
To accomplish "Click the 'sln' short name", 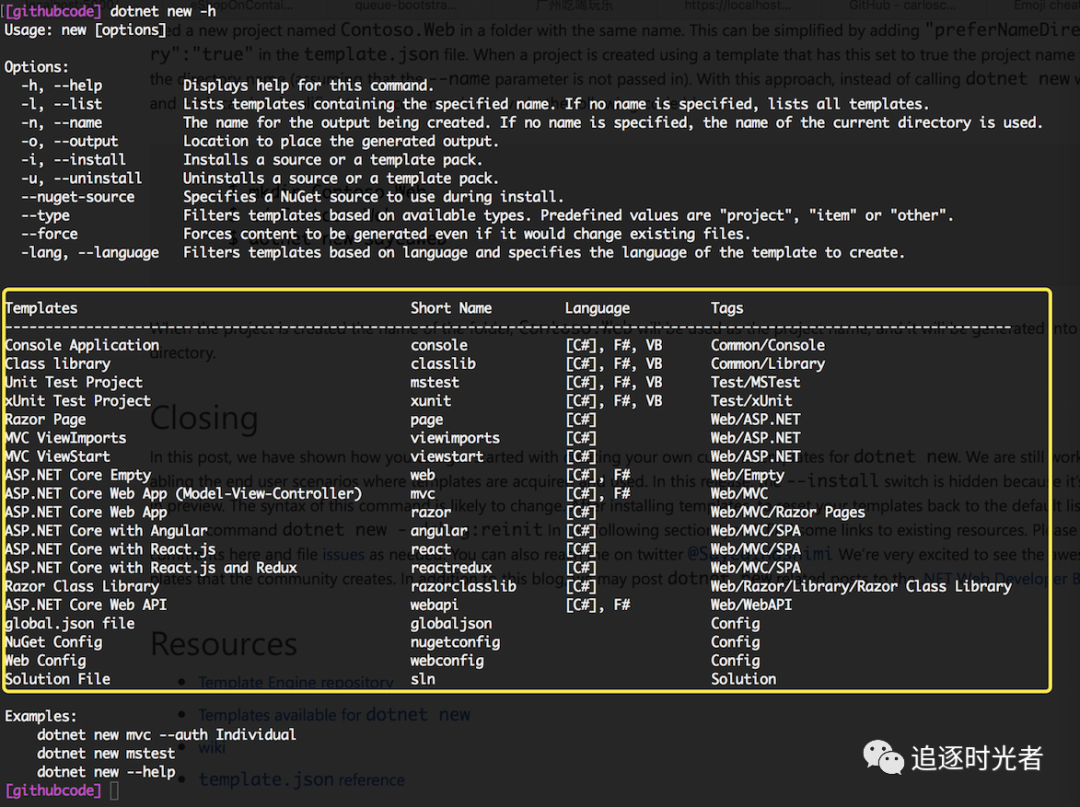I will tap(422, 680).
